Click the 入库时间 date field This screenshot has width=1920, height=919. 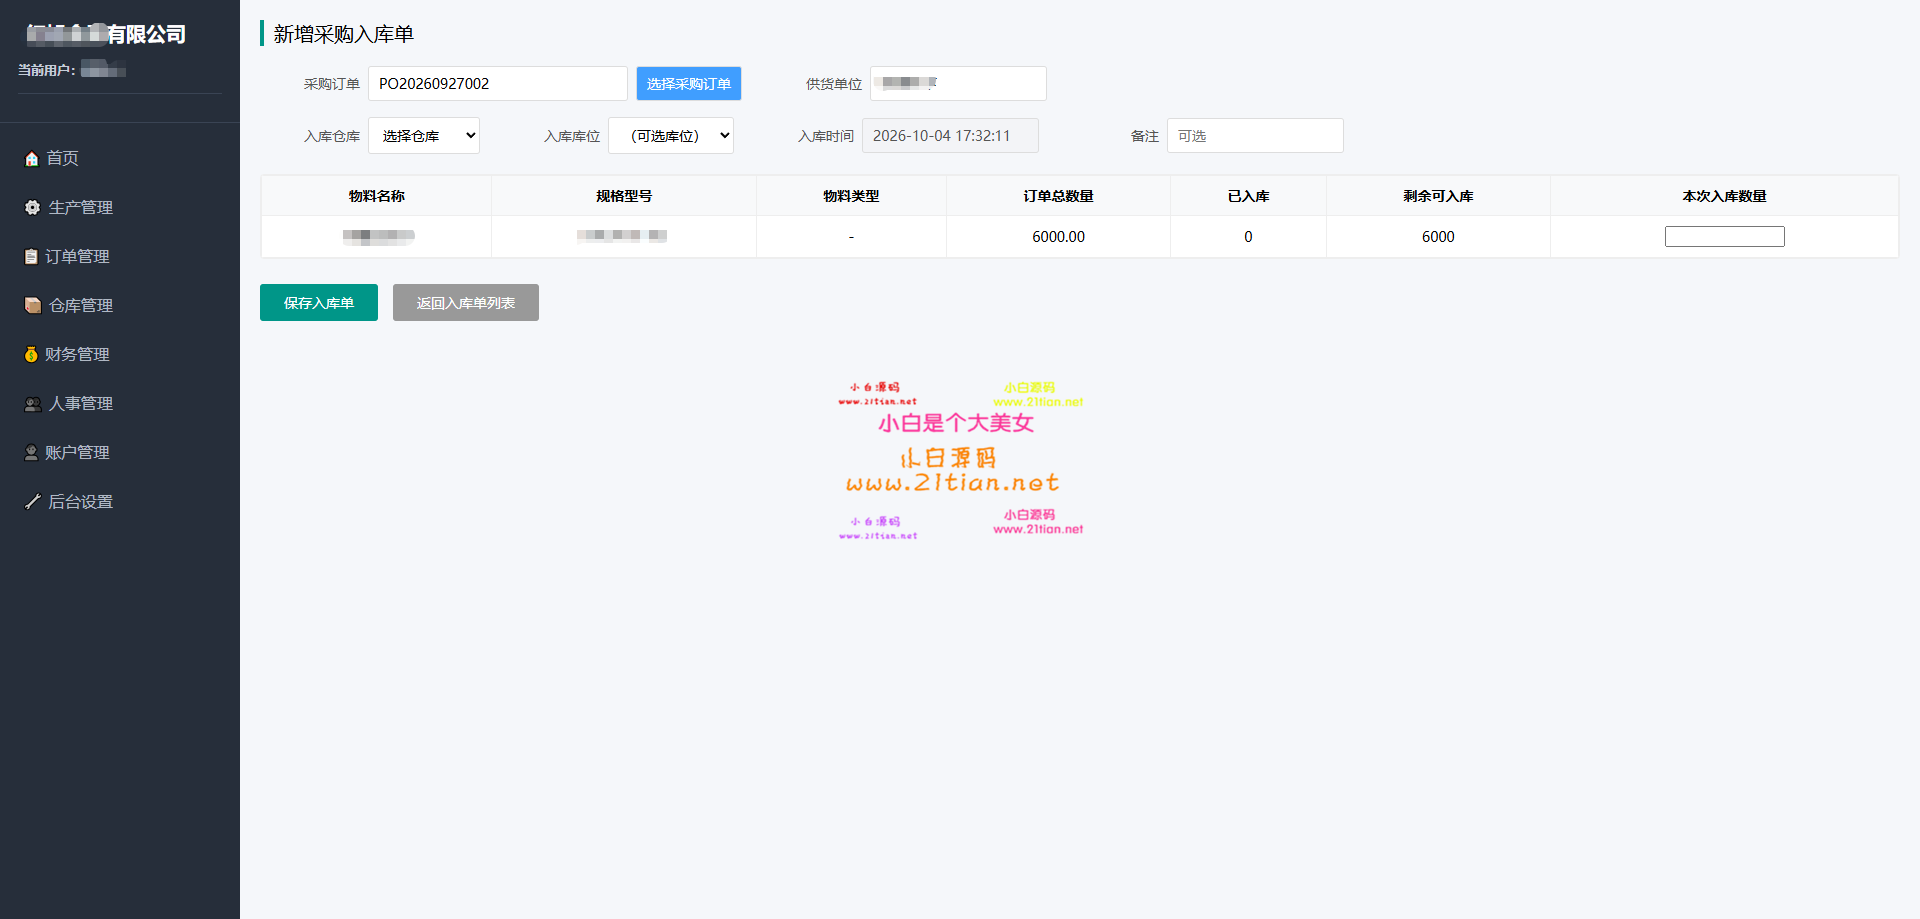pyautogui.click(x=950, y=136)
